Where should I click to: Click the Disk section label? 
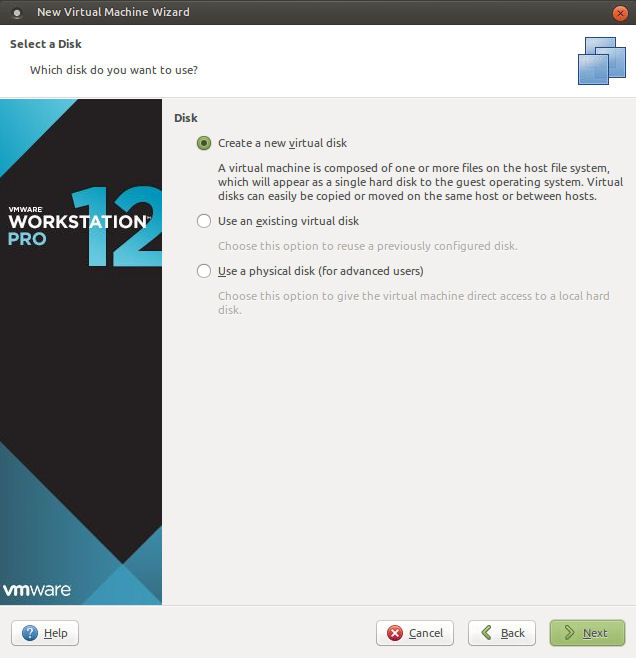(x=186, y=118)
